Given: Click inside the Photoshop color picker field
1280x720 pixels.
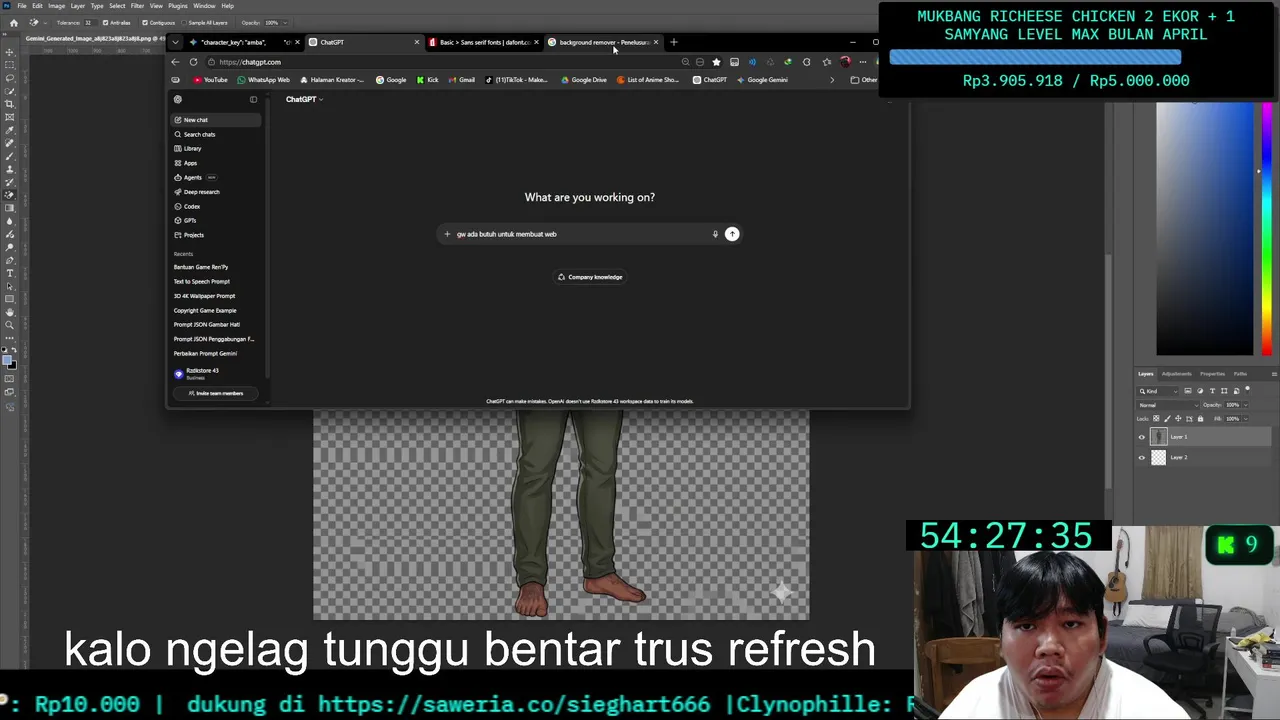Looking at the screenshot, I should [x=1205, y=229].
